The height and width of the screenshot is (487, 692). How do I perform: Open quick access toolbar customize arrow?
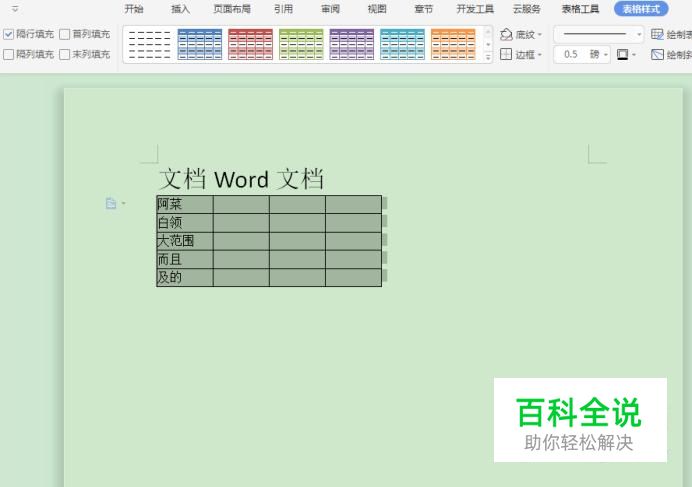coord(15,9)
